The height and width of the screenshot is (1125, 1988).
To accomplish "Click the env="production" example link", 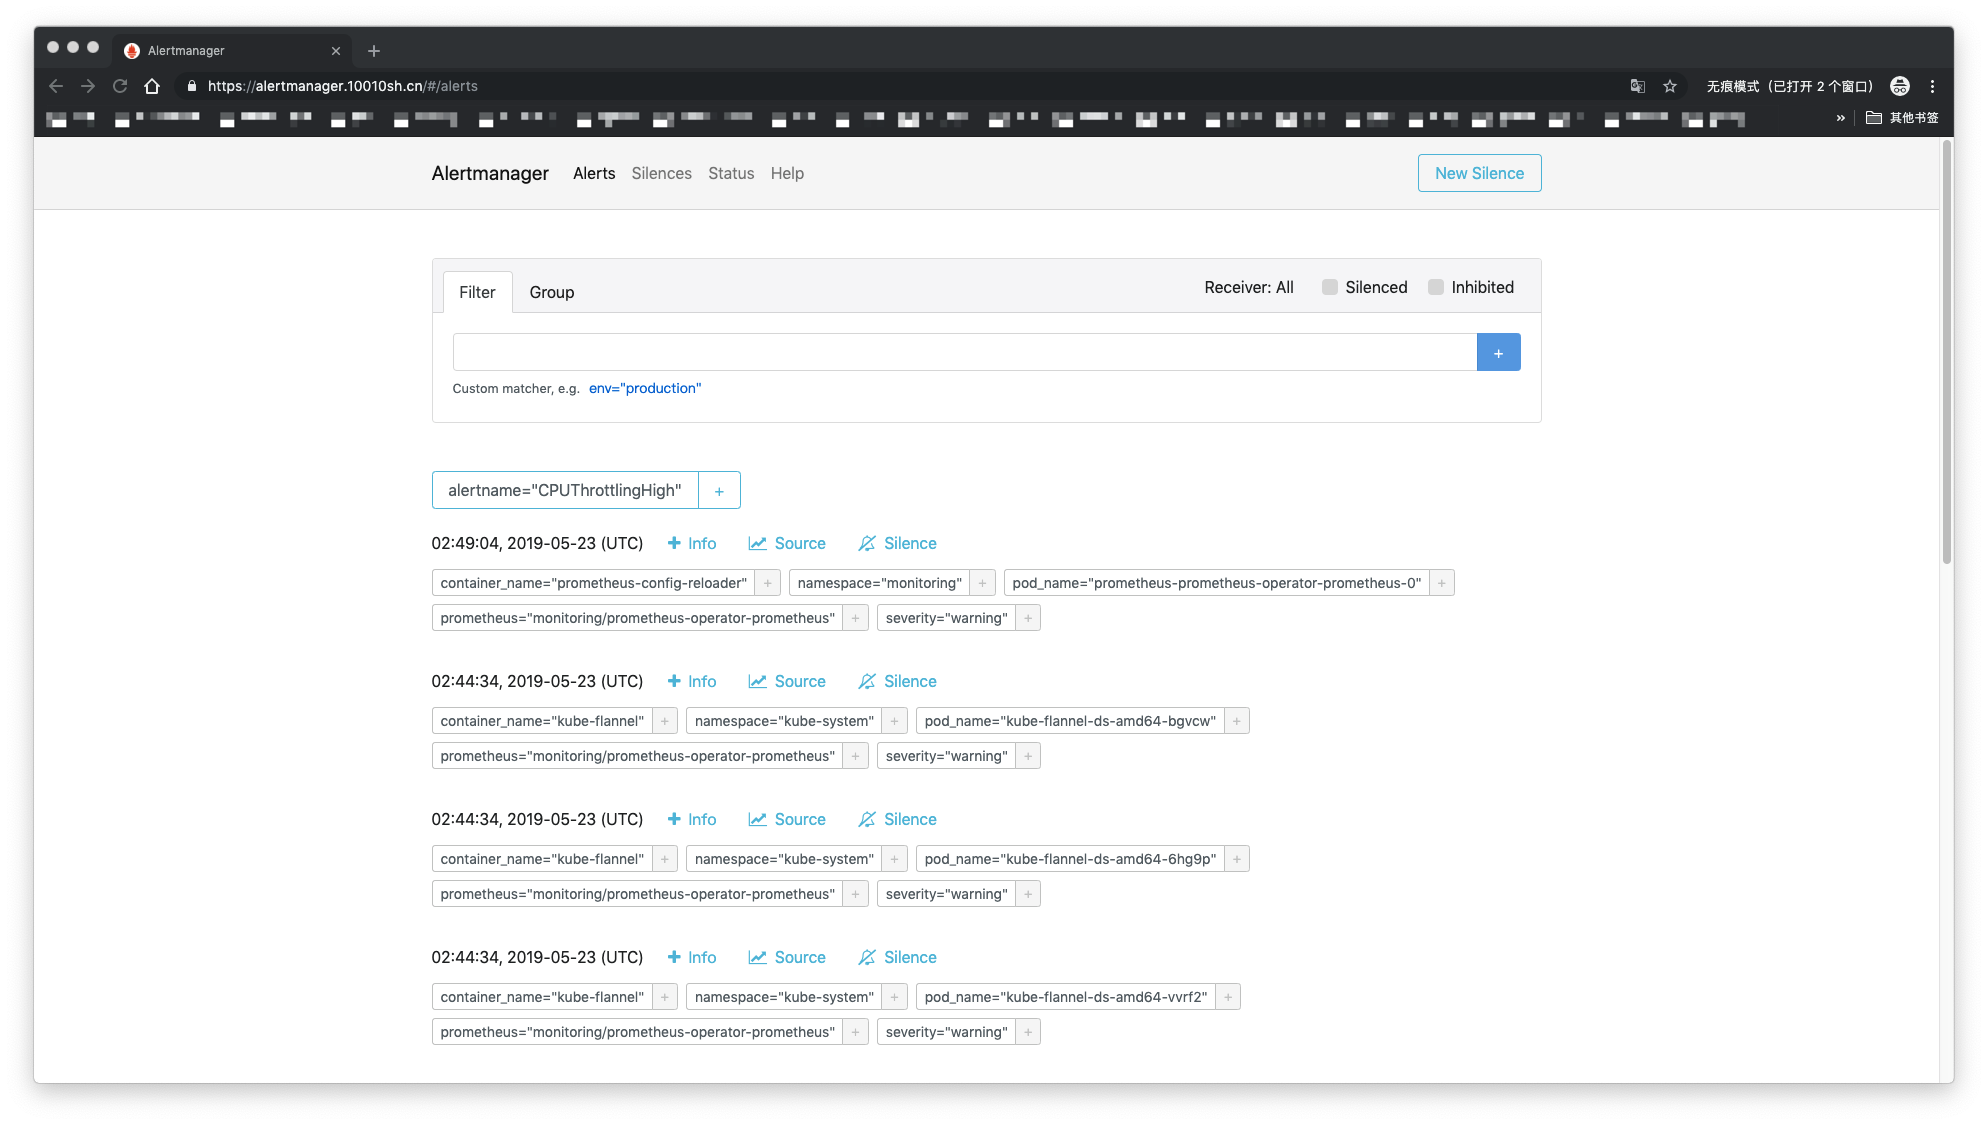I will point(645,388).
